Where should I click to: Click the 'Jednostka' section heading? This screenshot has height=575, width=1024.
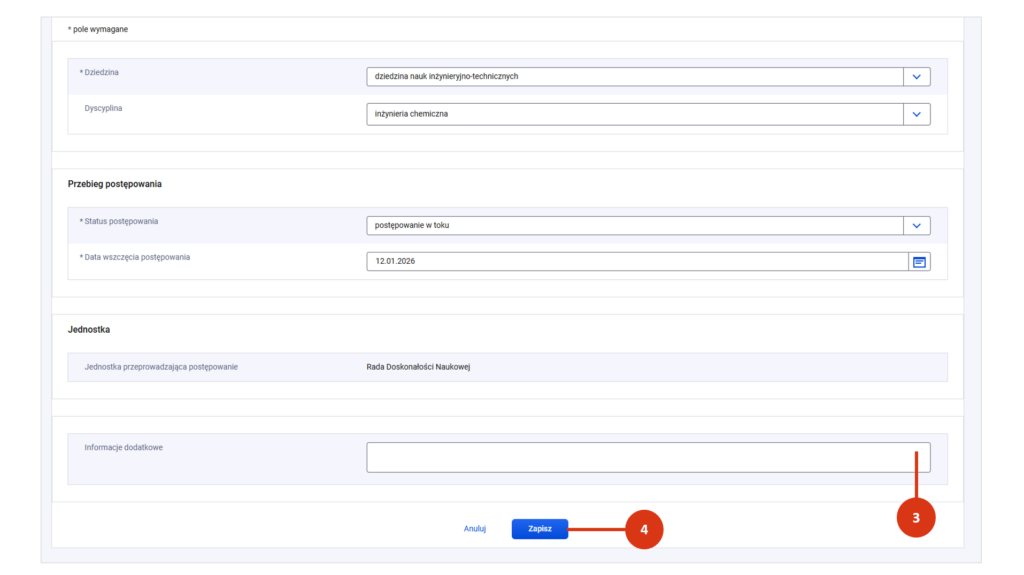tap(89, 329)
